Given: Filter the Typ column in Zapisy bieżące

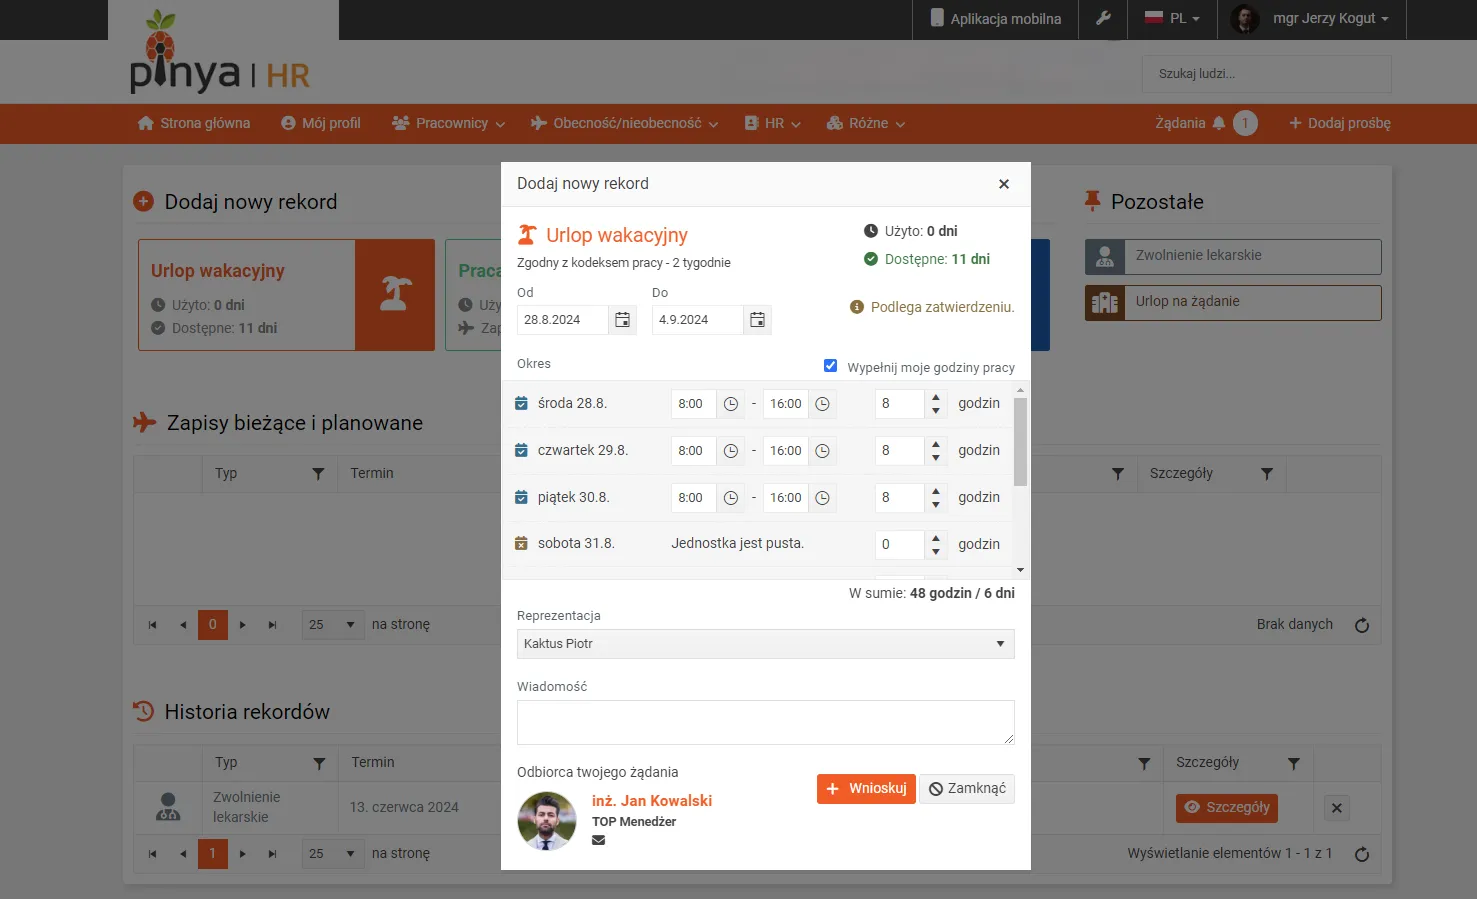Looking at the screenshot, I should (318, 474).
